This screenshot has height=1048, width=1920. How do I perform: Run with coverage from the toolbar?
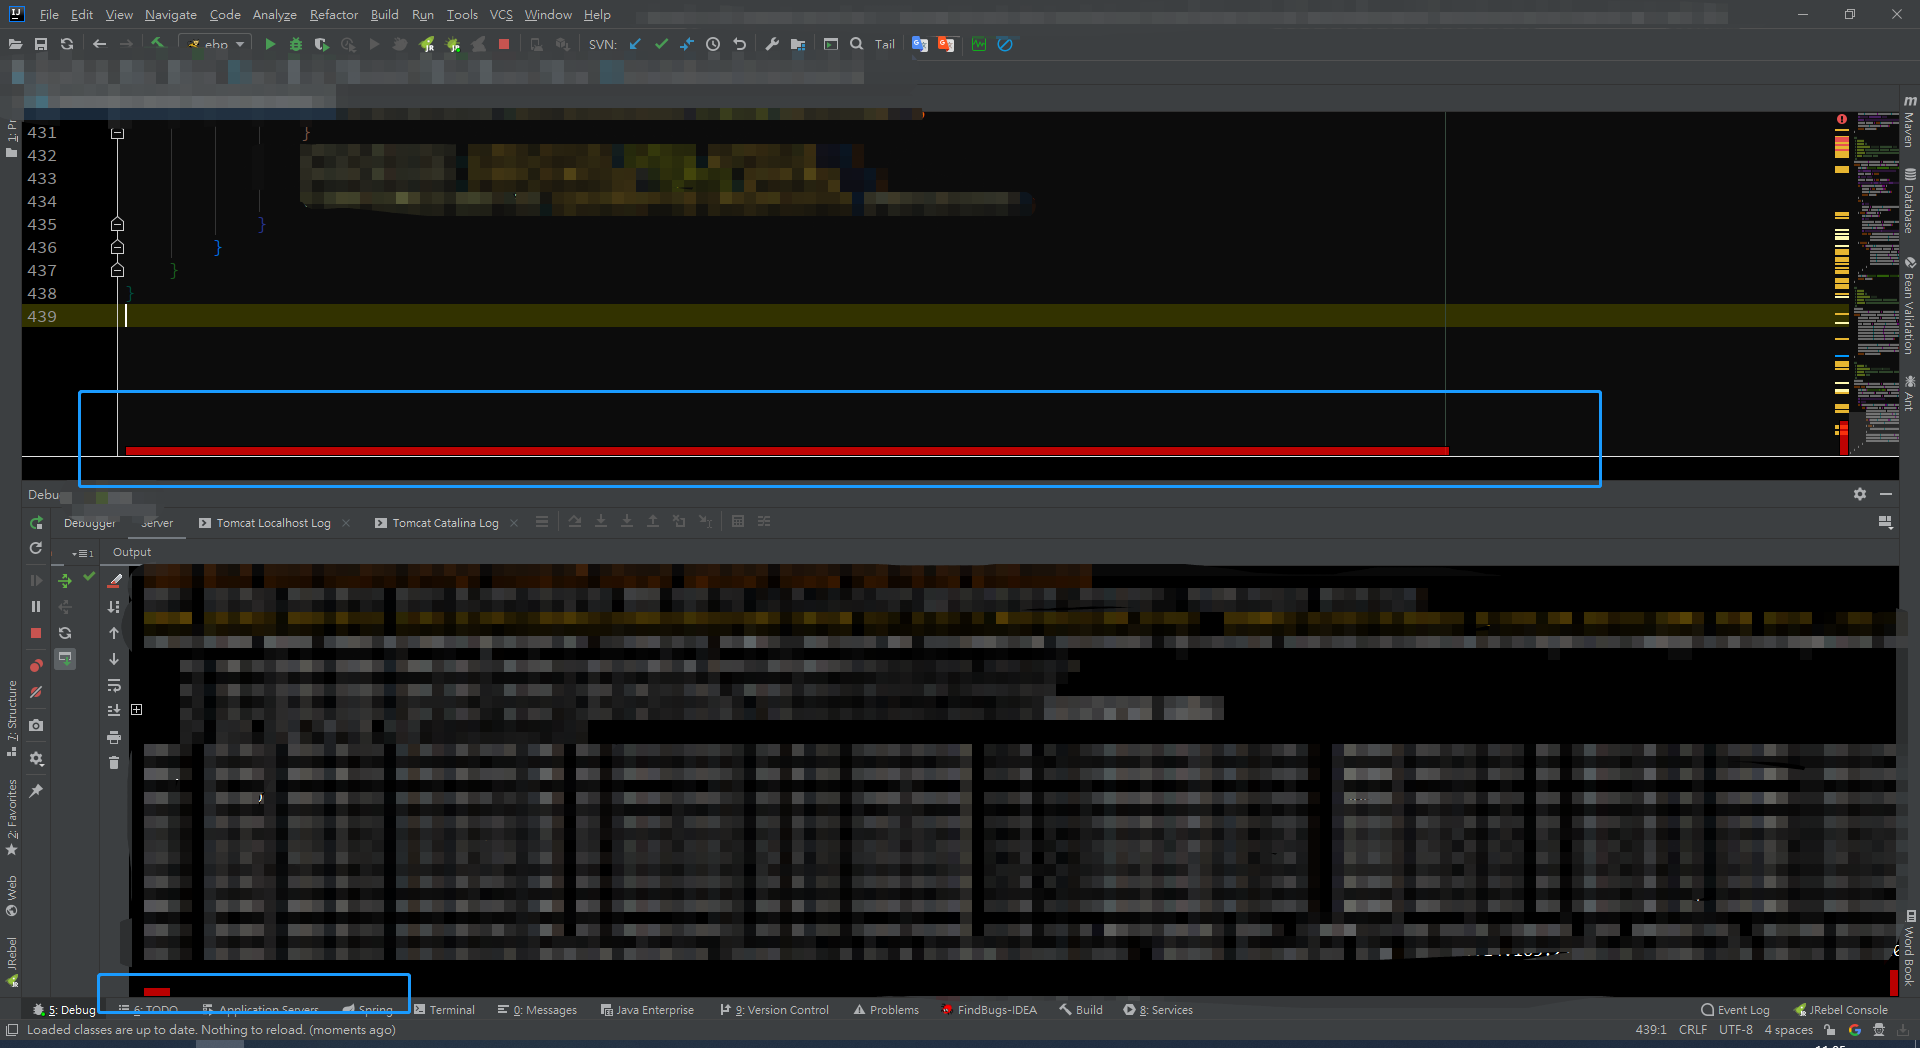(x=322, y=44)
